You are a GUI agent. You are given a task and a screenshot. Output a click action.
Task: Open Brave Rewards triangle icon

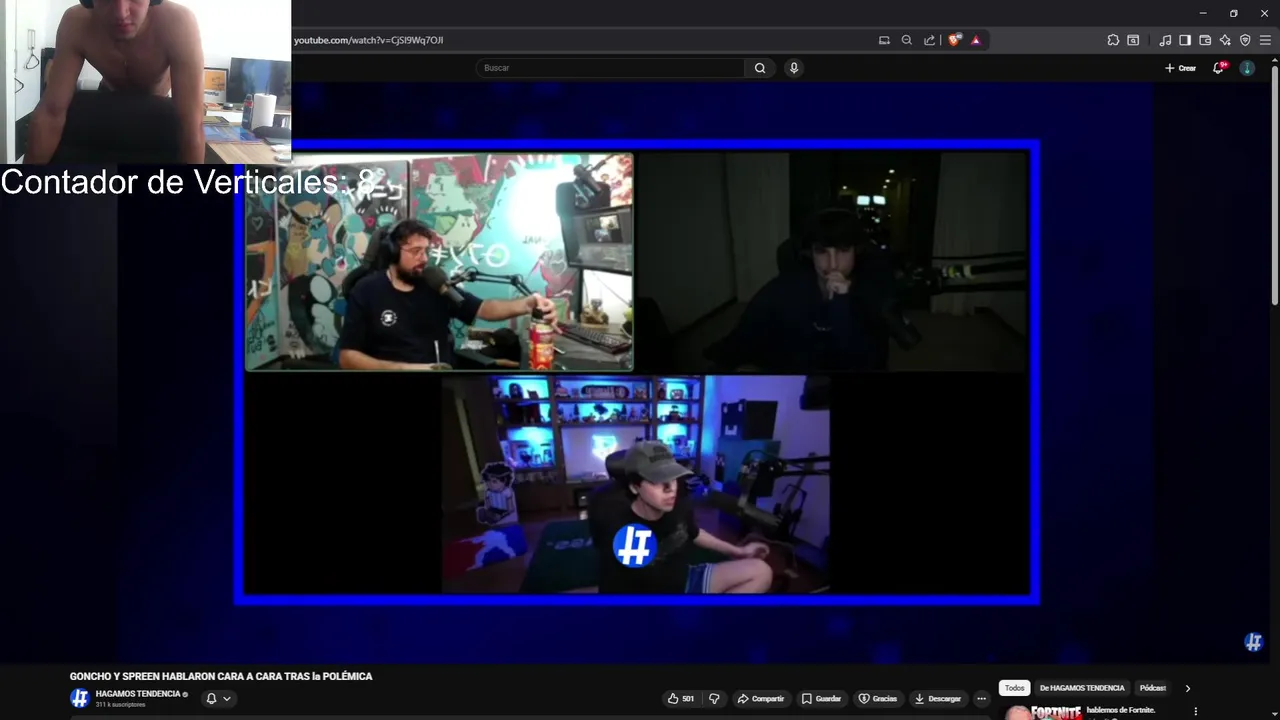point(976,40)
